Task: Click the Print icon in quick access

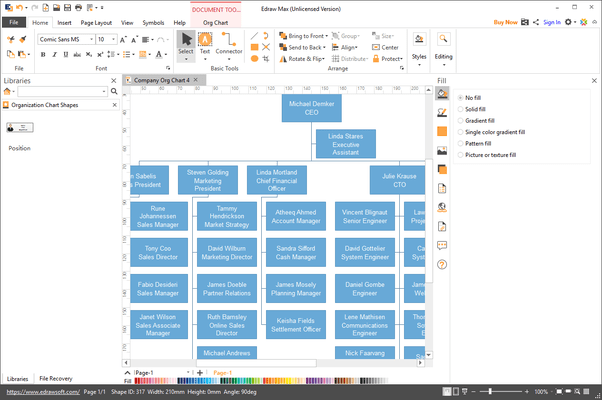Action: [78, 7]
